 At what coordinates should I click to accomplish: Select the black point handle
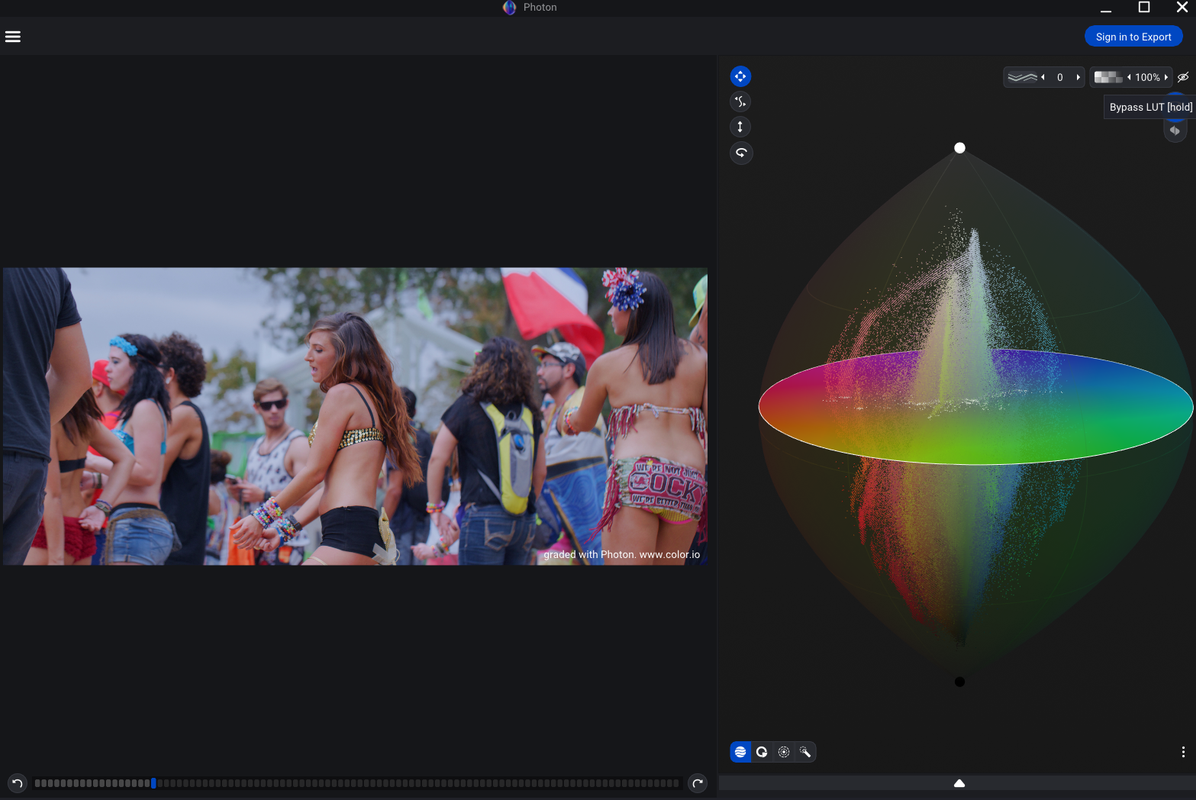click(x=960, y=682)
